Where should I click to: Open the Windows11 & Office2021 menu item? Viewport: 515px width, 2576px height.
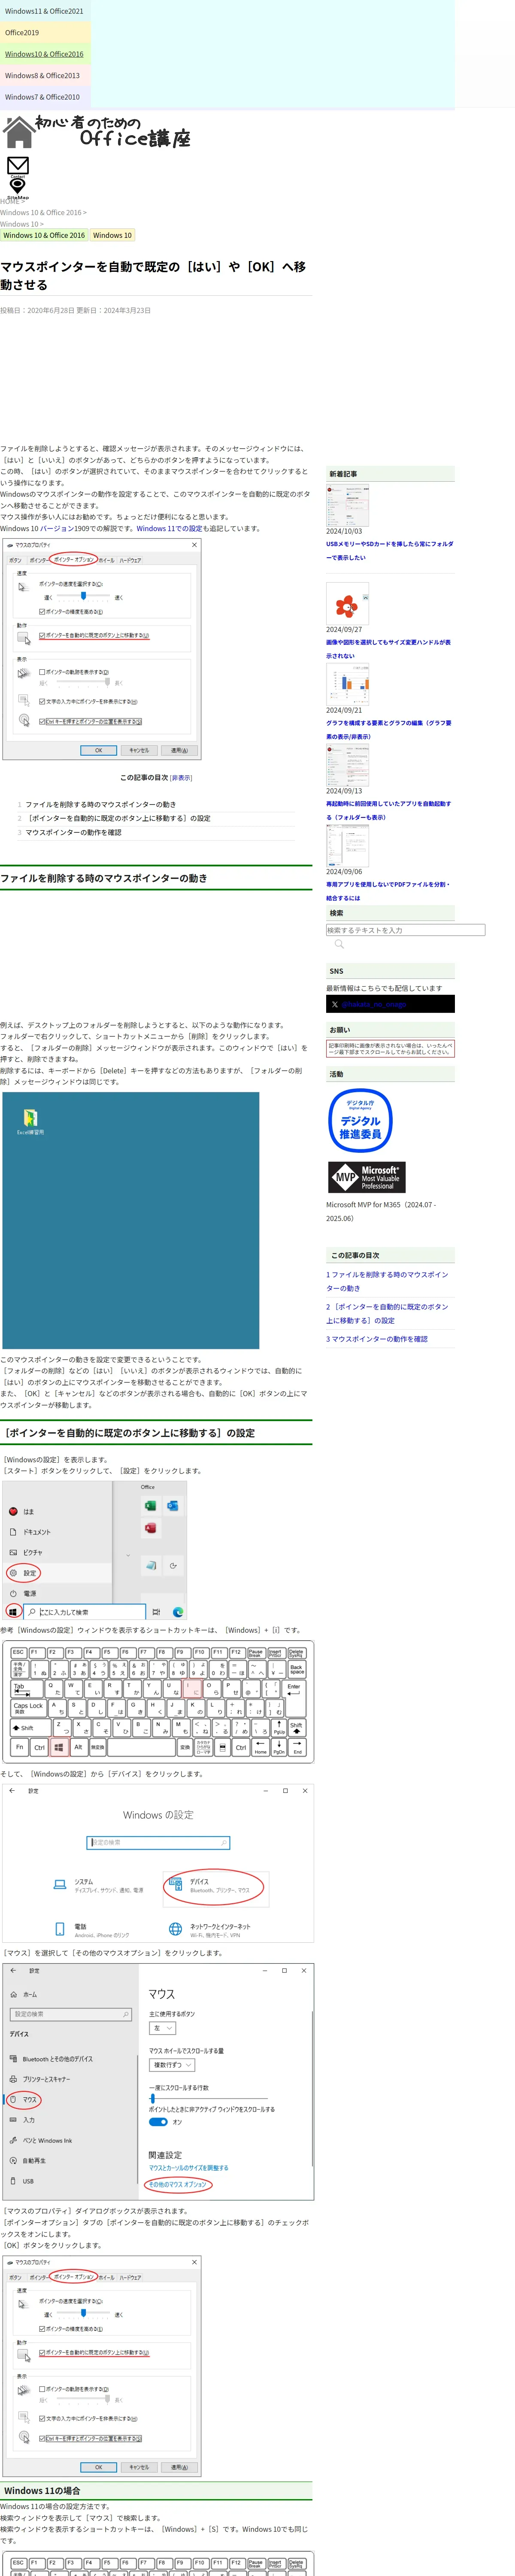click(44, 11)
